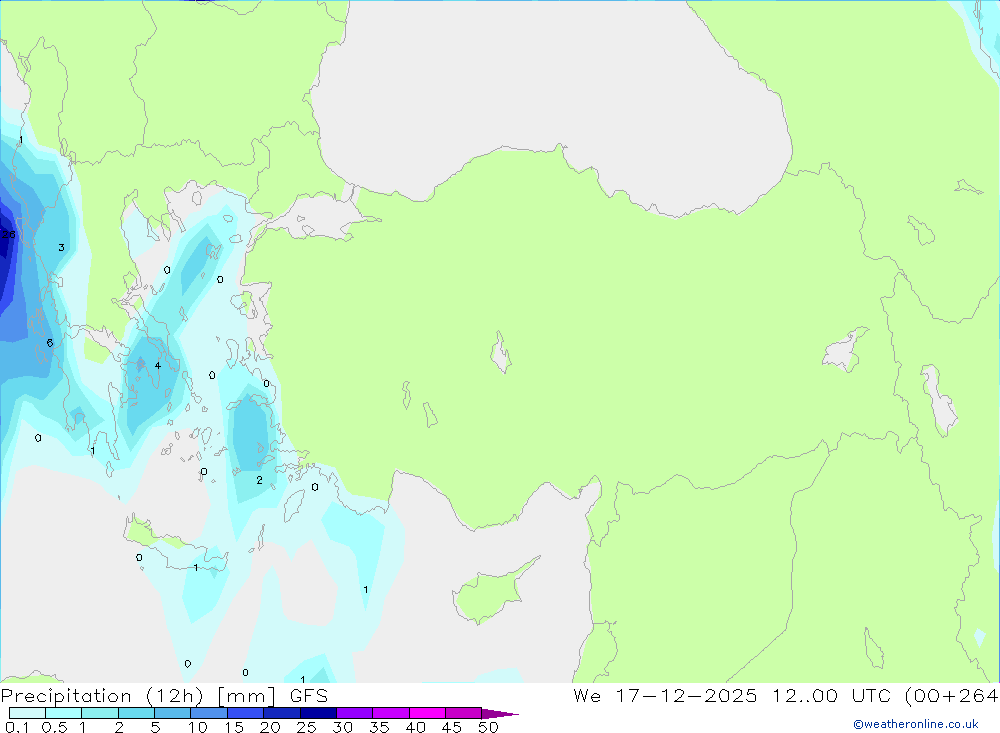Click the "Precipitation (12h)" title text
This screenshot has height=733, width=1000.
[x=102, y=696]
